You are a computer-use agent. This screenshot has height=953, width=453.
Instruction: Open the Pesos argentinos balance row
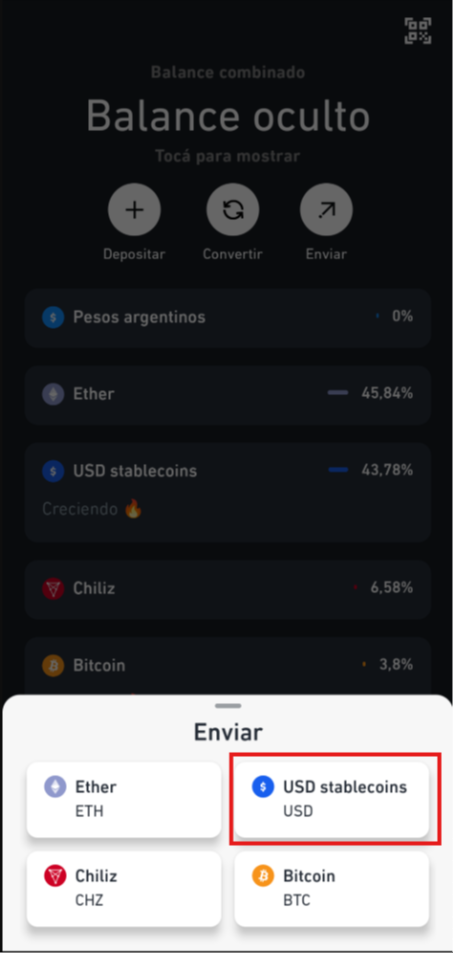click(x=228, y=318)
